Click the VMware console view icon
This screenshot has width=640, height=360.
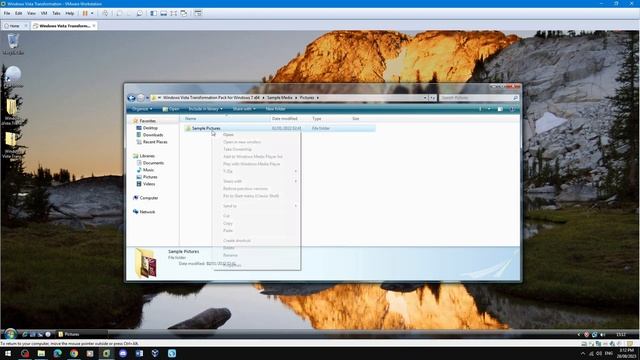coord(198,13)
